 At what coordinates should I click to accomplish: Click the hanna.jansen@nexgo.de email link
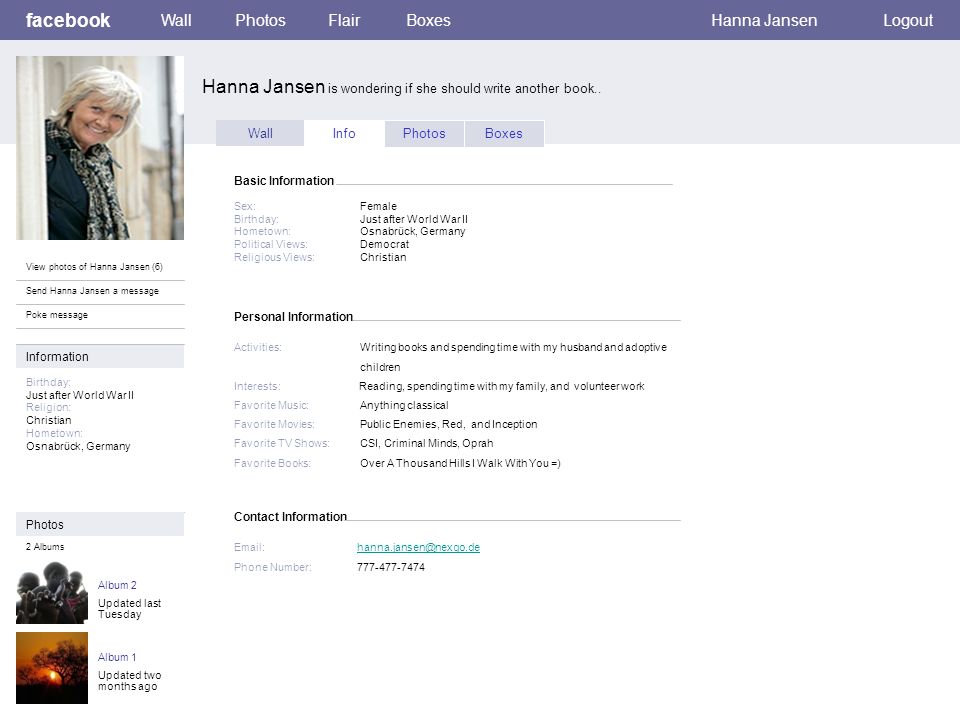[x=418, y=547]
